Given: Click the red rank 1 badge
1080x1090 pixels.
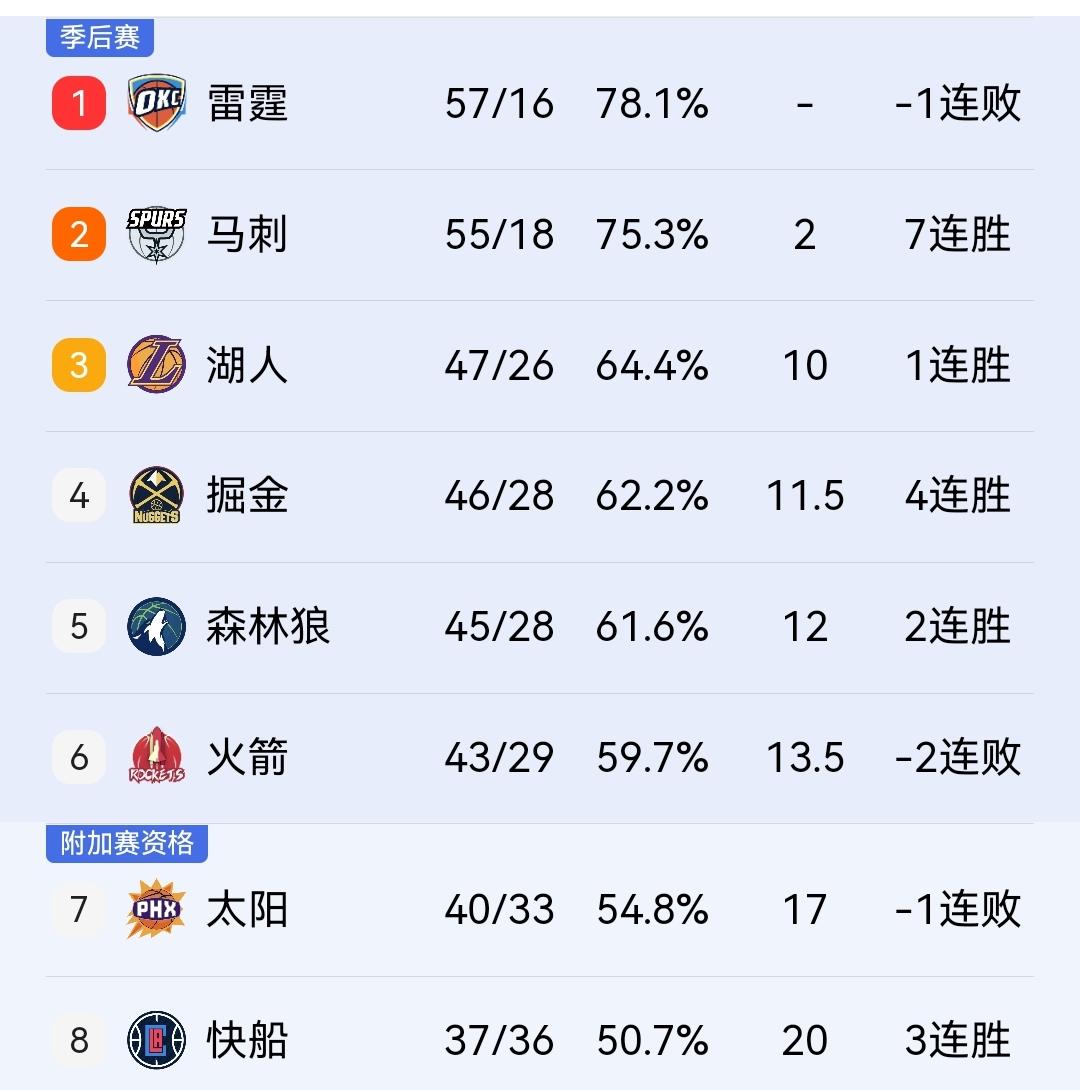Looking at the screenshot, I should tap(78, 102).
